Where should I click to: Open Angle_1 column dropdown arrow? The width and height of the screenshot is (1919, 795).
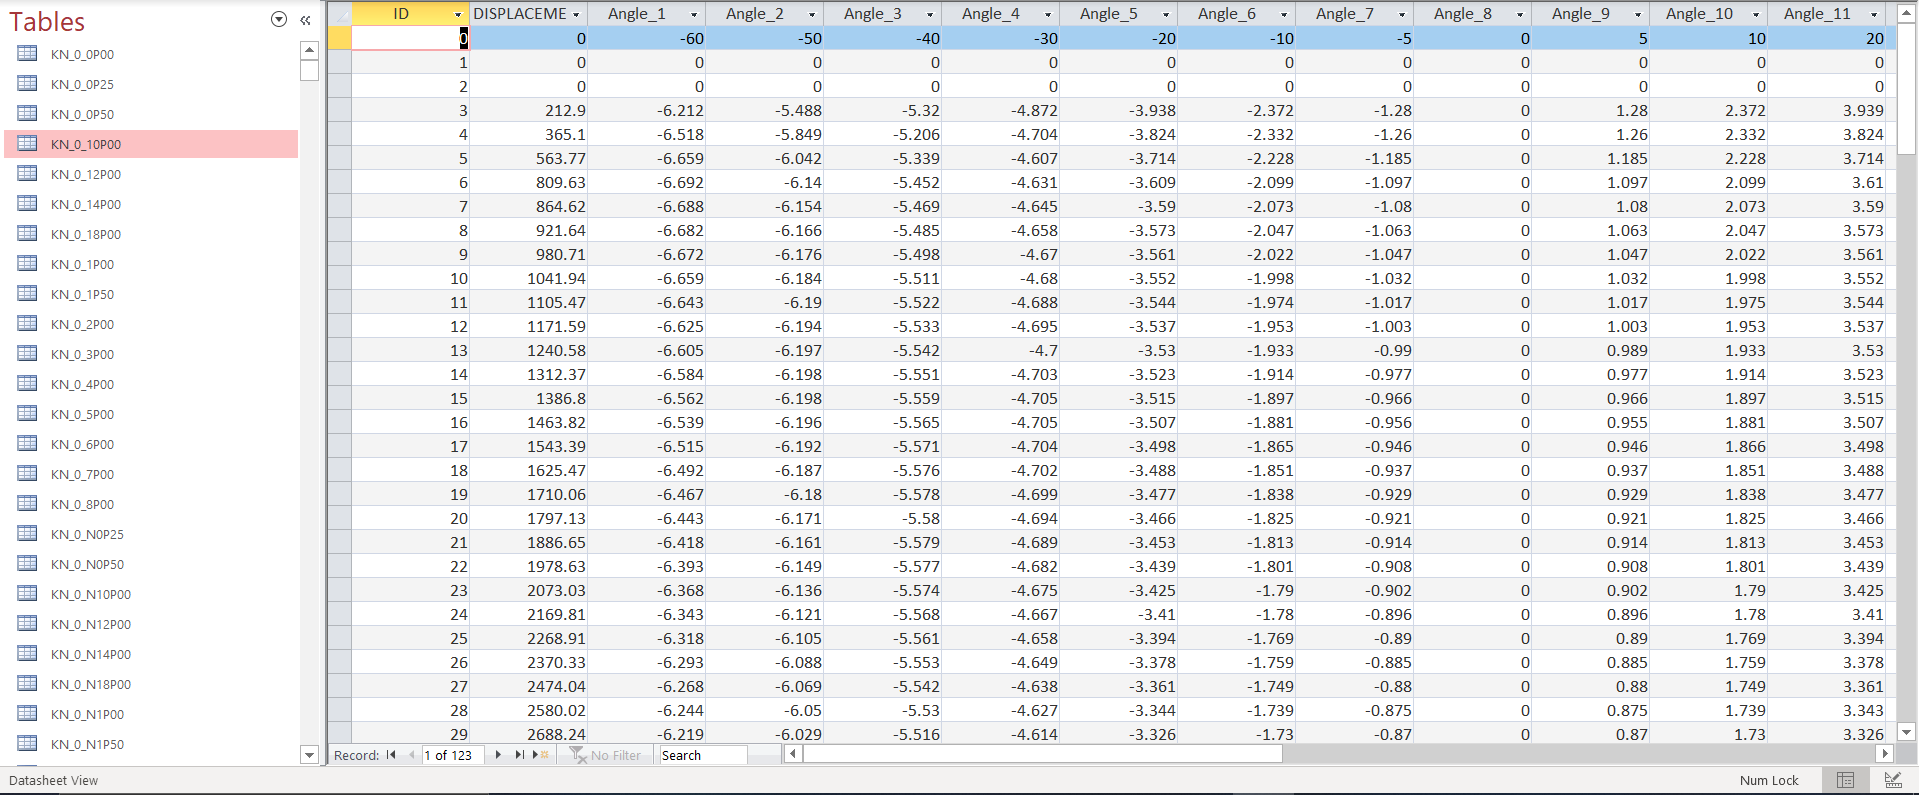point(694,14)
